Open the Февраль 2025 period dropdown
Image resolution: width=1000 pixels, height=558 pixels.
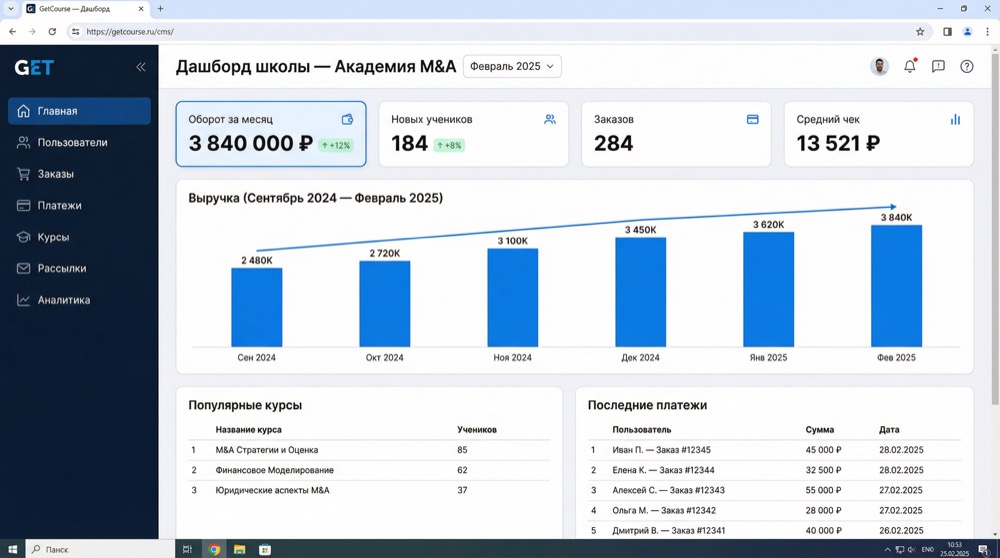click(x=512, y=67)
